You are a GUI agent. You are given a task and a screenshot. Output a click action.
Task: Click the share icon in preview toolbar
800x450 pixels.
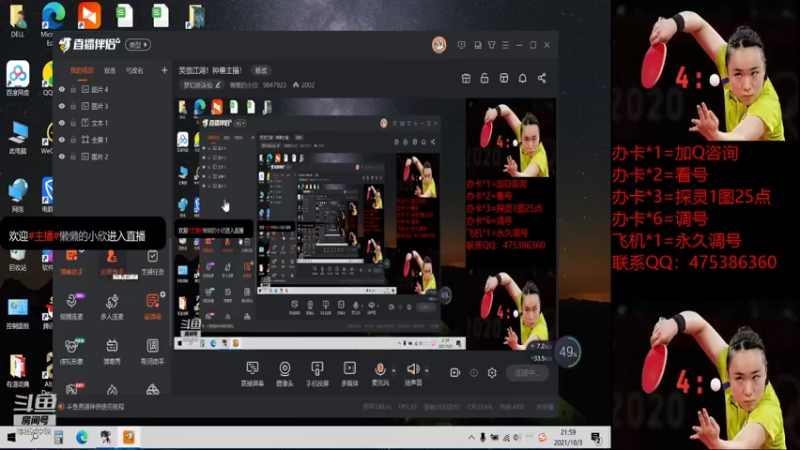click(542, 78)
